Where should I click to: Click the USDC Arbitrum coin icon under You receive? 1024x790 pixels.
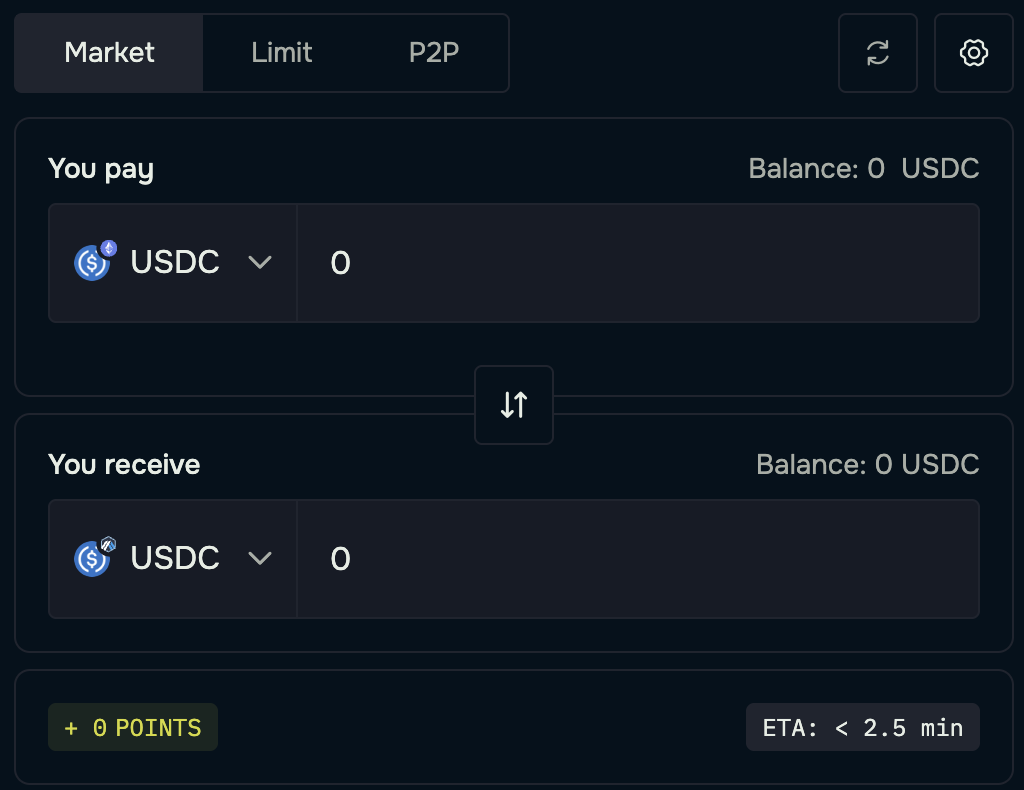(94, 558)
